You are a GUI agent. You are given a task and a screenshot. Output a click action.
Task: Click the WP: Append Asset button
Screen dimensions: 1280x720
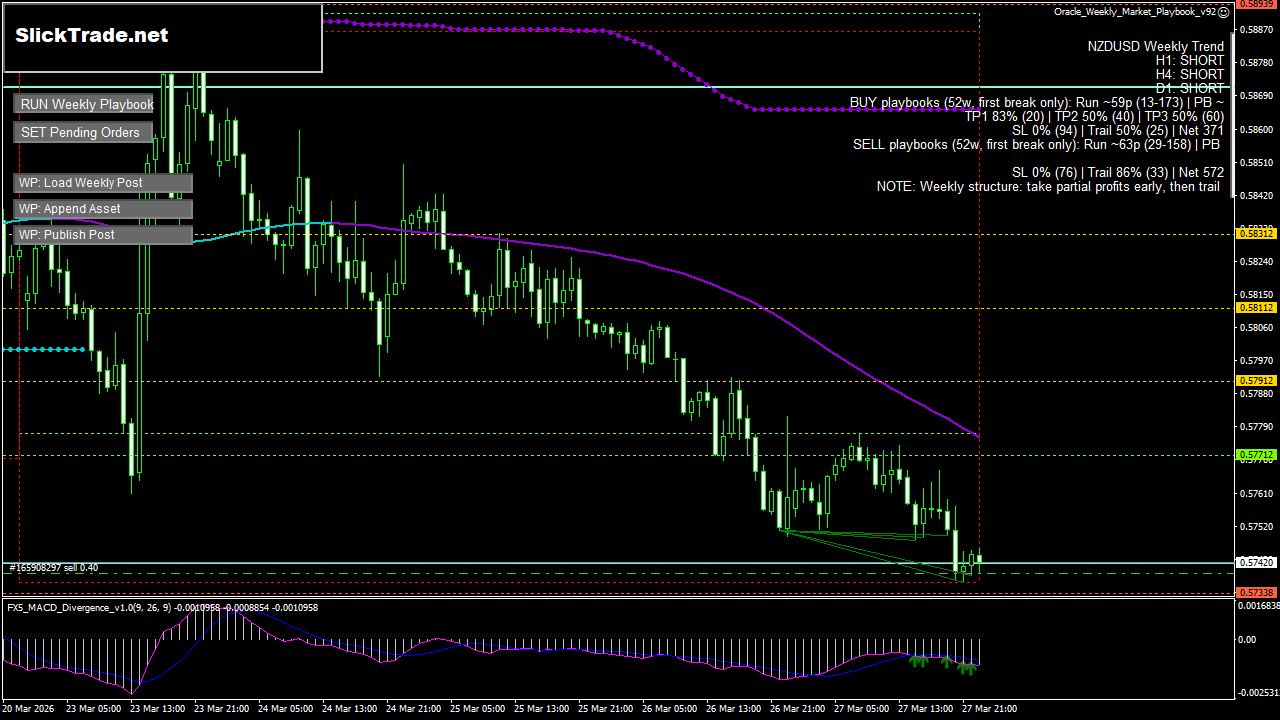(103, 209)
